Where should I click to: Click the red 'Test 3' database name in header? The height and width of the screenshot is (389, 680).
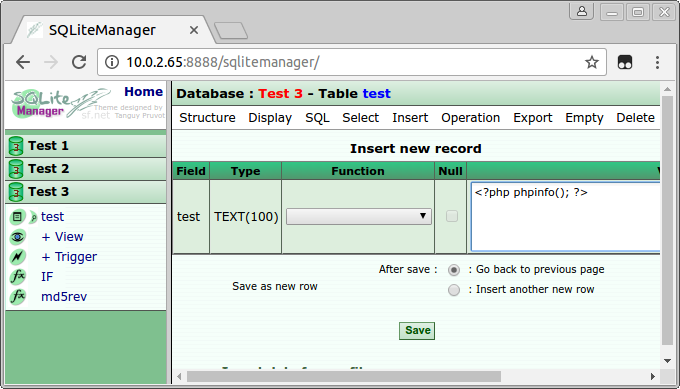(x=280, y=94)
